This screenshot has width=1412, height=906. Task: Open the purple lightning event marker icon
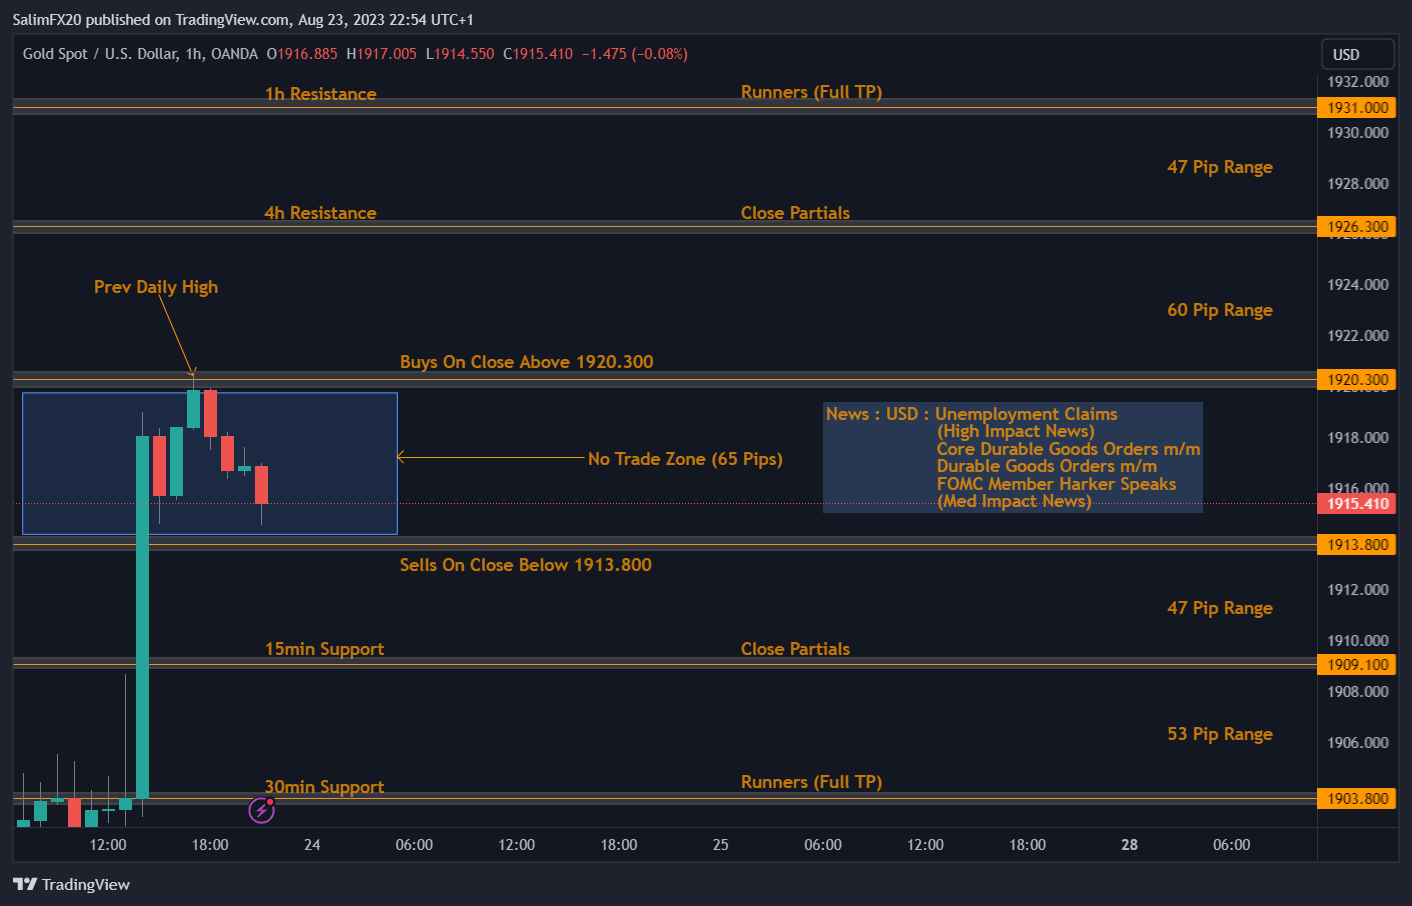click(x=261, y=810)
